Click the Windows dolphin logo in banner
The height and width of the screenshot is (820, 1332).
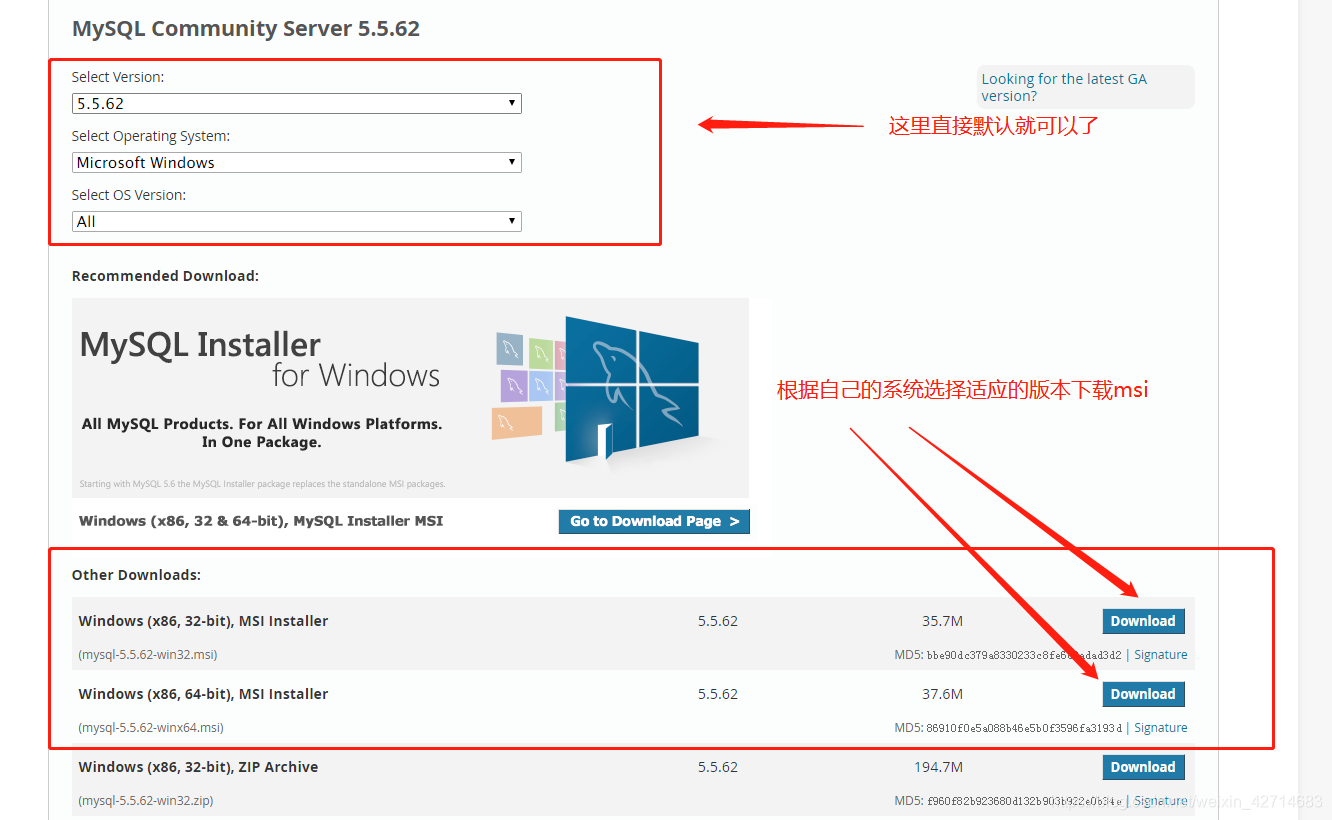click(631, 389)
